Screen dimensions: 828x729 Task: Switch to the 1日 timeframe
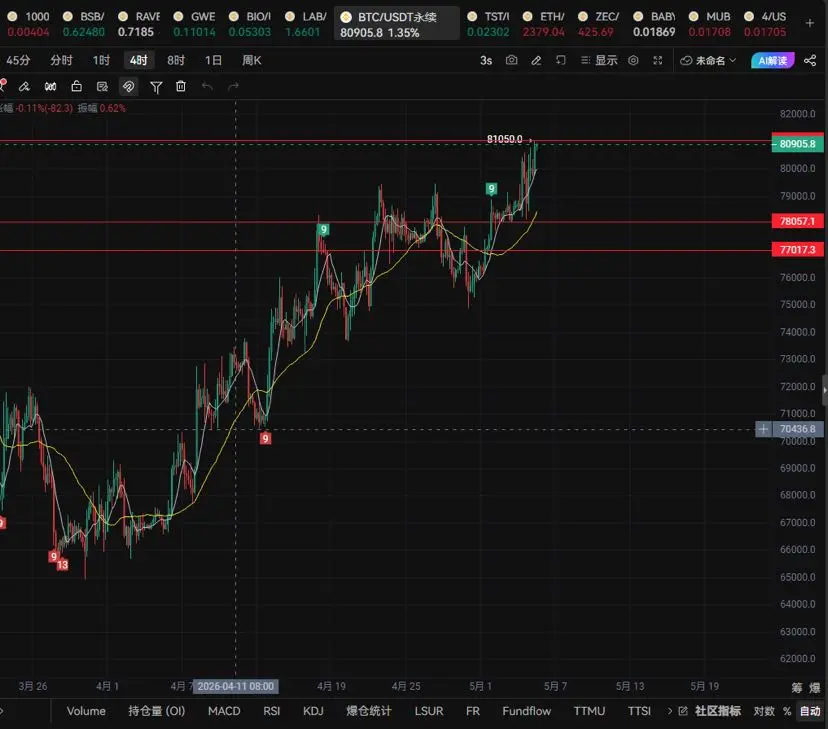tap(213, 60)
